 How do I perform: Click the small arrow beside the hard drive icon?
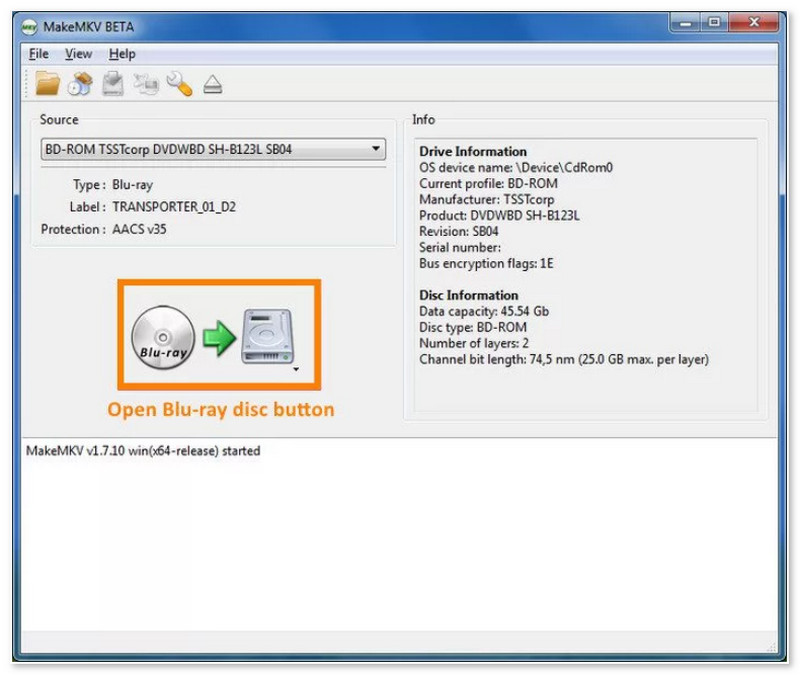point(297,369)
